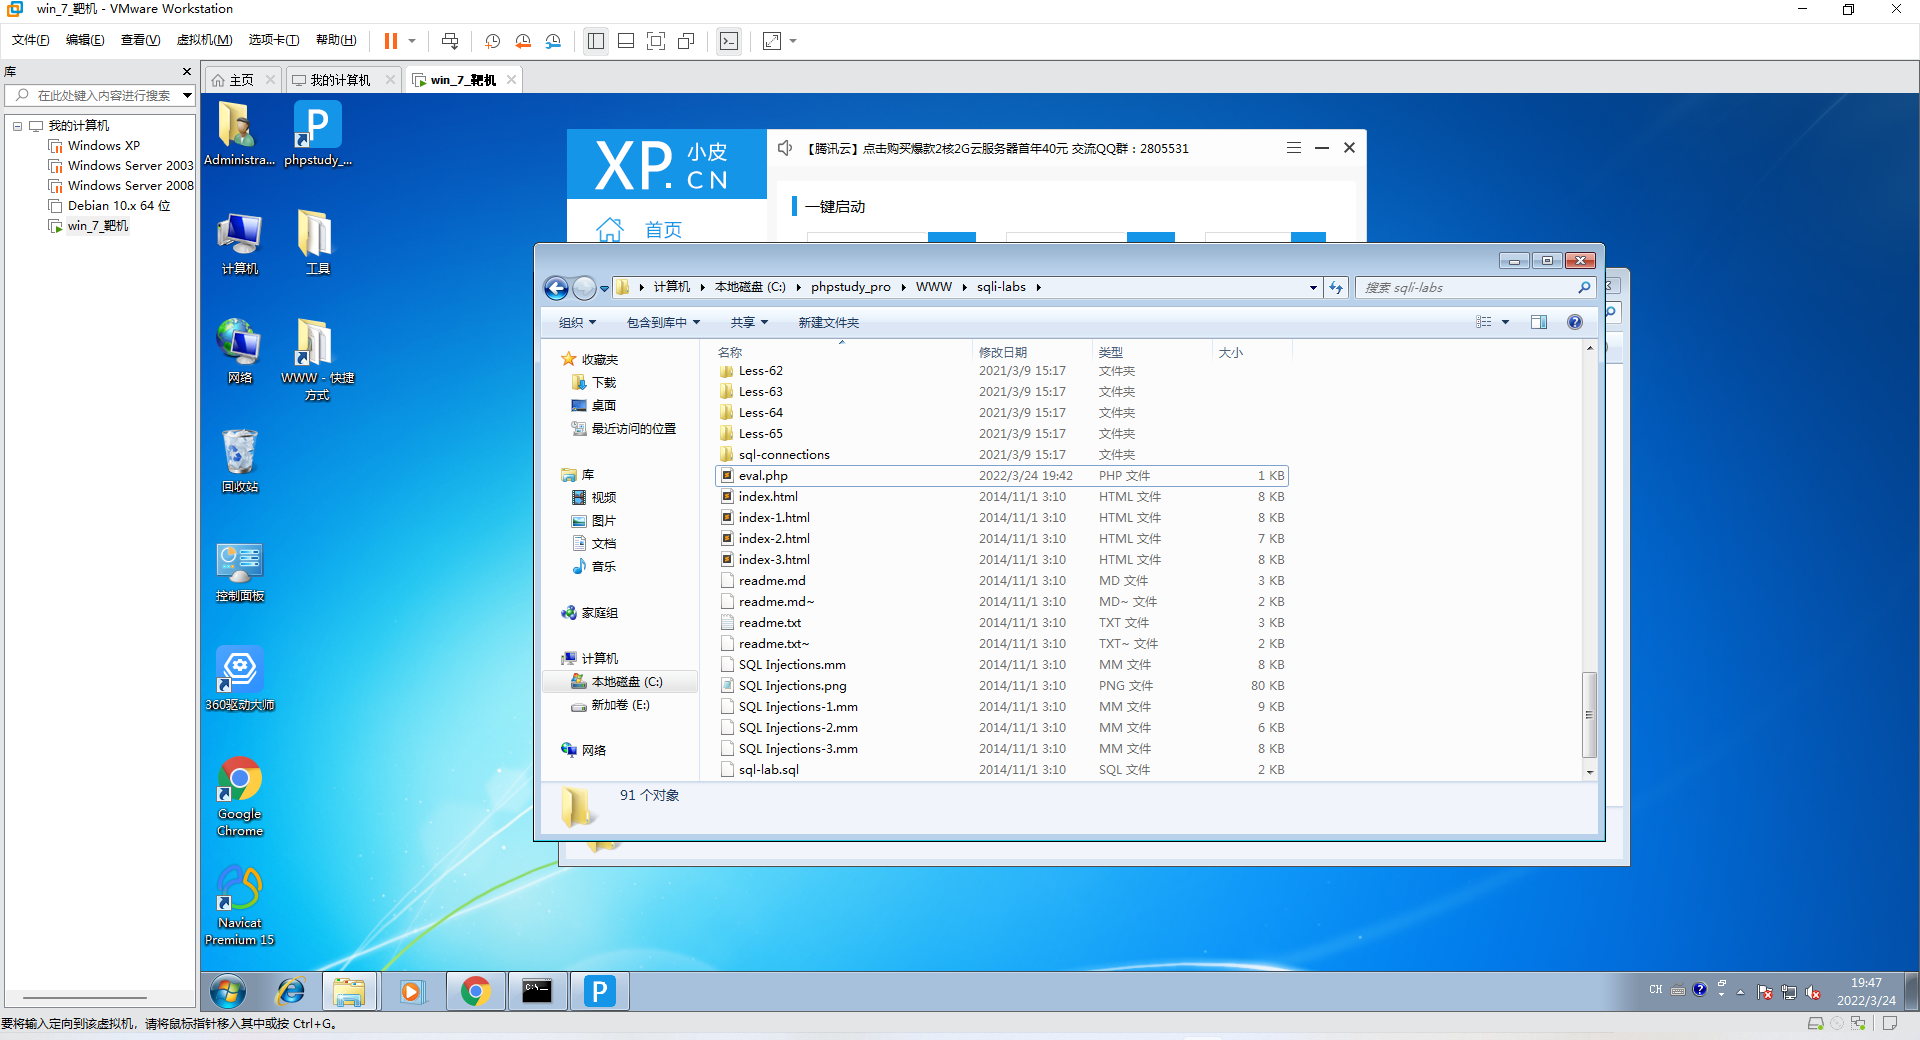Open the command prompt taskbar item
Image resolution: width=1920 pixels, height=1040 pixels.
click(x=537, y=991)
